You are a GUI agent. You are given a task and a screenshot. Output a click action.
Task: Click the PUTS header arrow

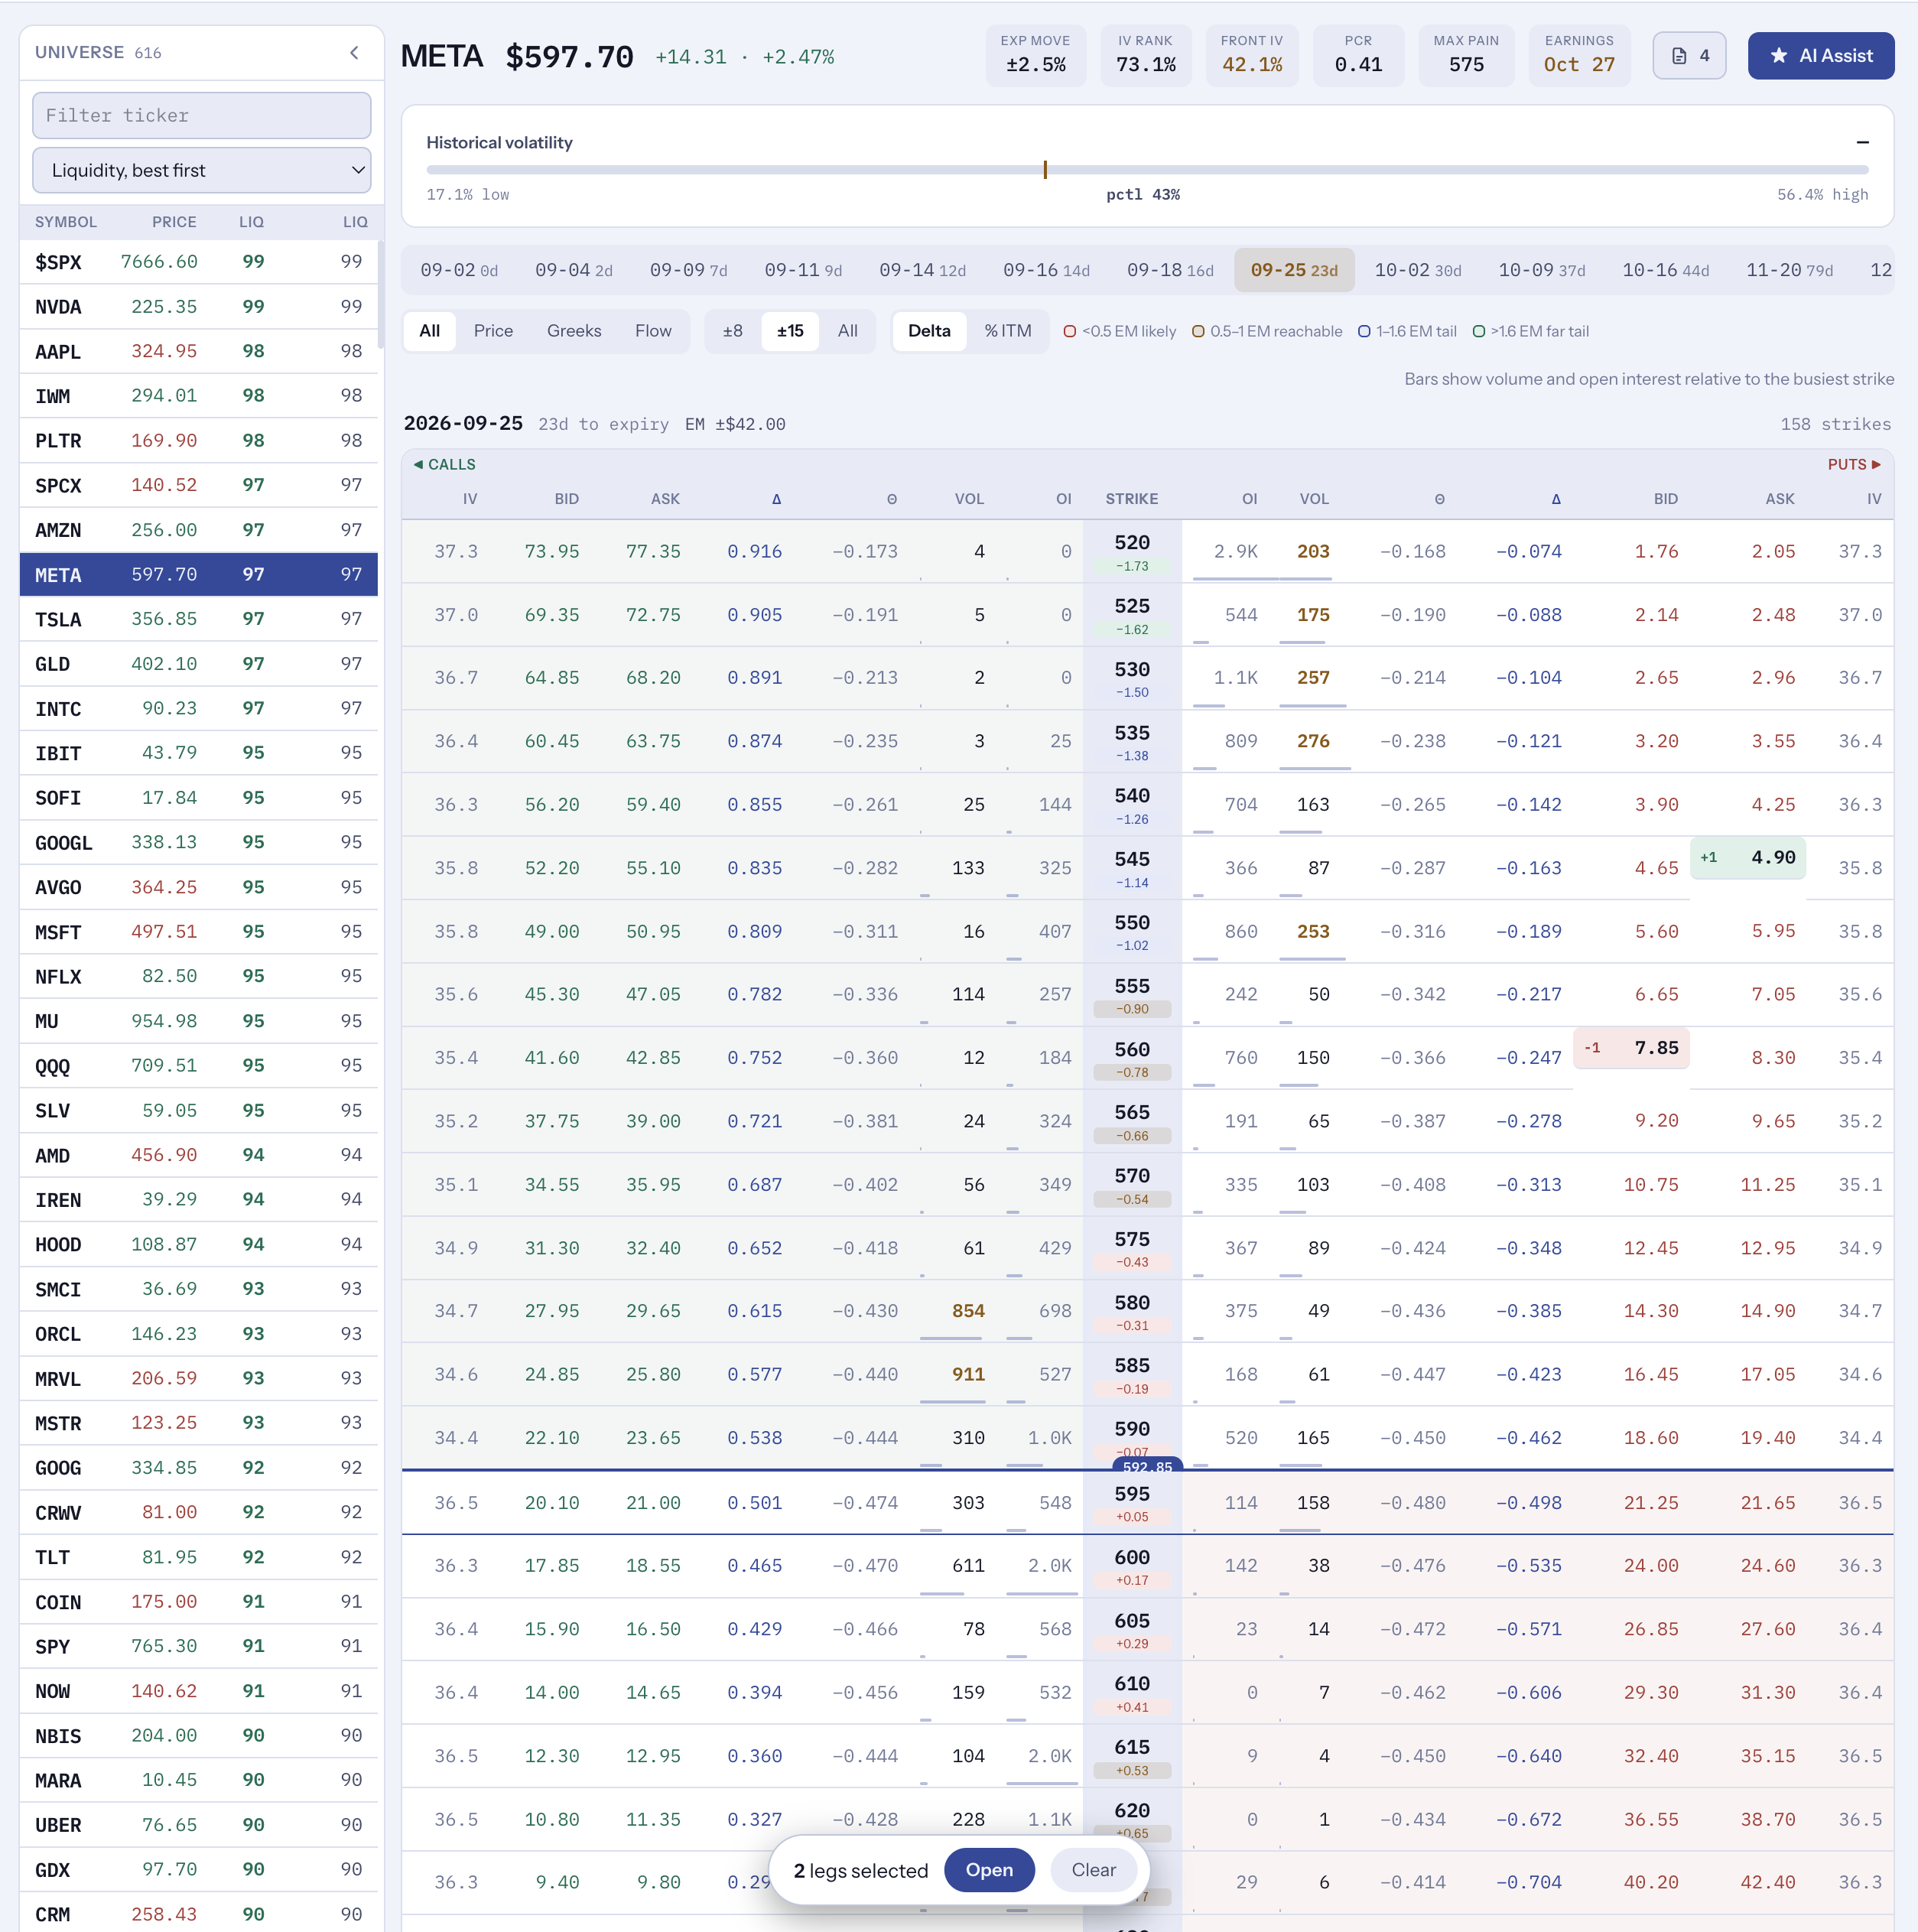(x=1876, y=464)
